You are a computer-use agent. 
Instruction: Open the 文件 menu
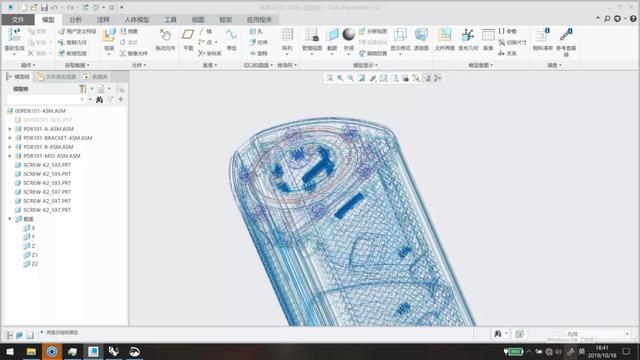click(18, 20)
